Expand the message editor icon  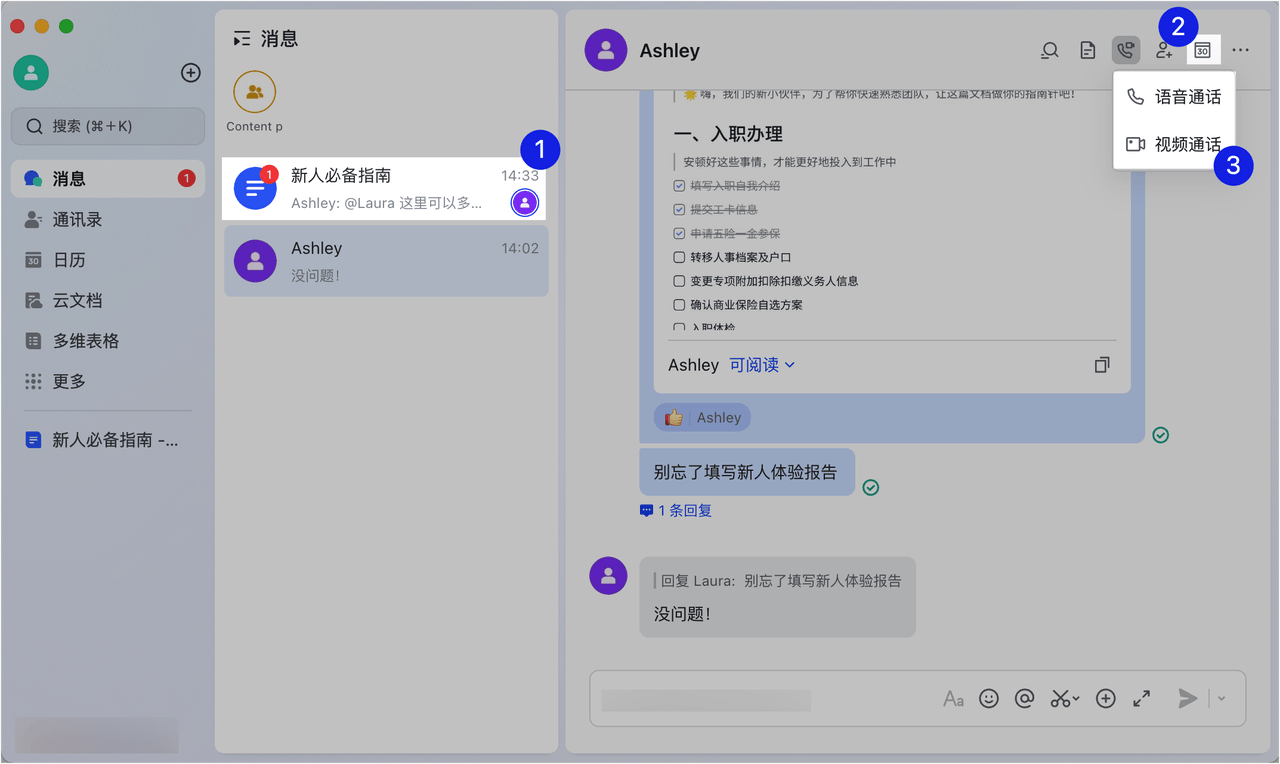1141,699
